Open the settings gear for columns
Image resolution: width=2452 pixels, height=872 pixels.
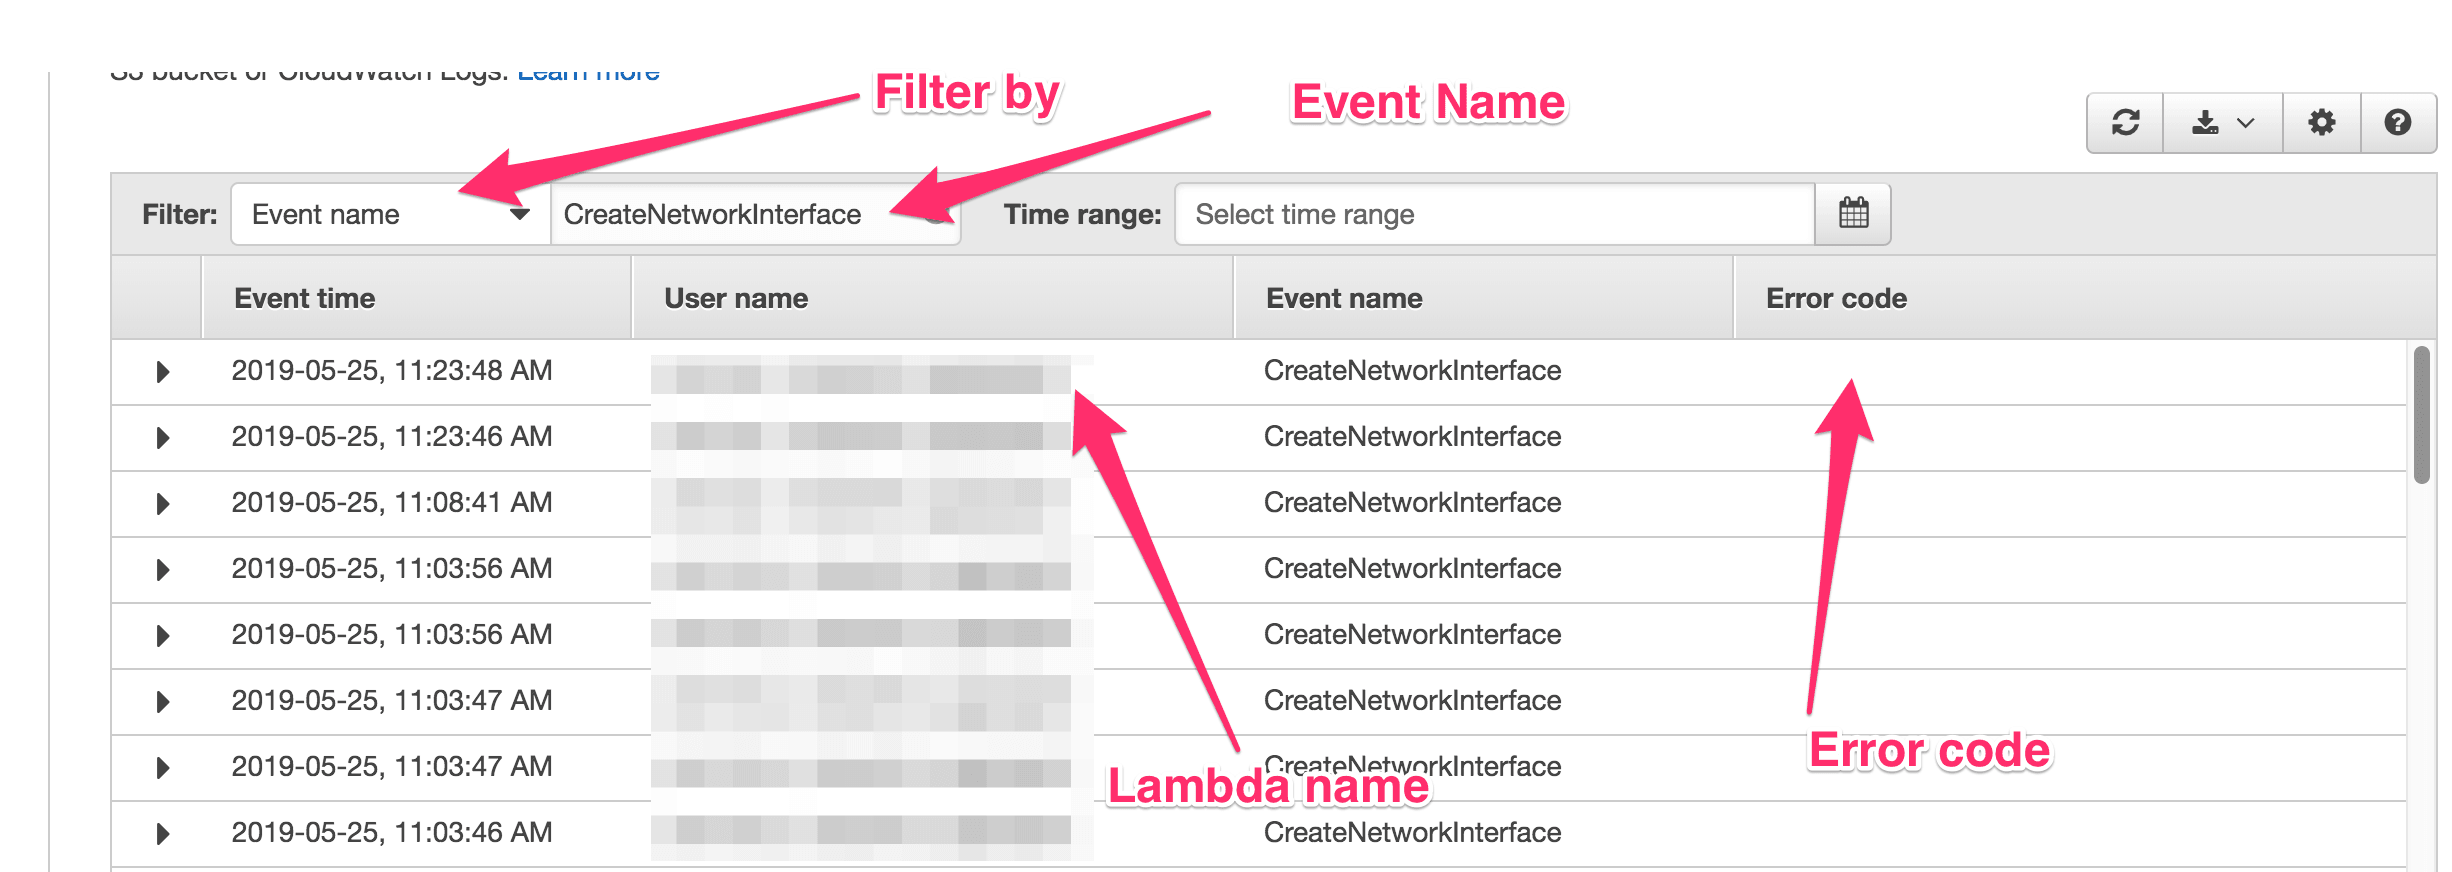tap(2322, 123)
